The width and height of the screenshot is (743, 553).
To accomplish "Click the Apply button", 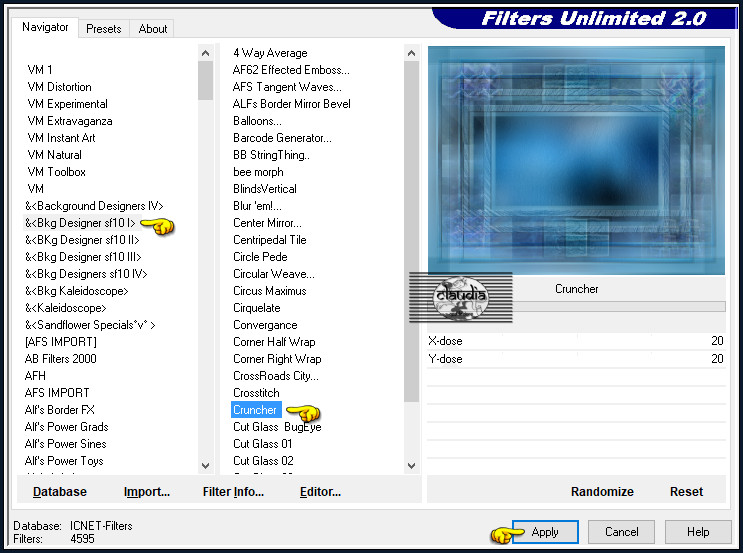I will (x=545, y=532).
